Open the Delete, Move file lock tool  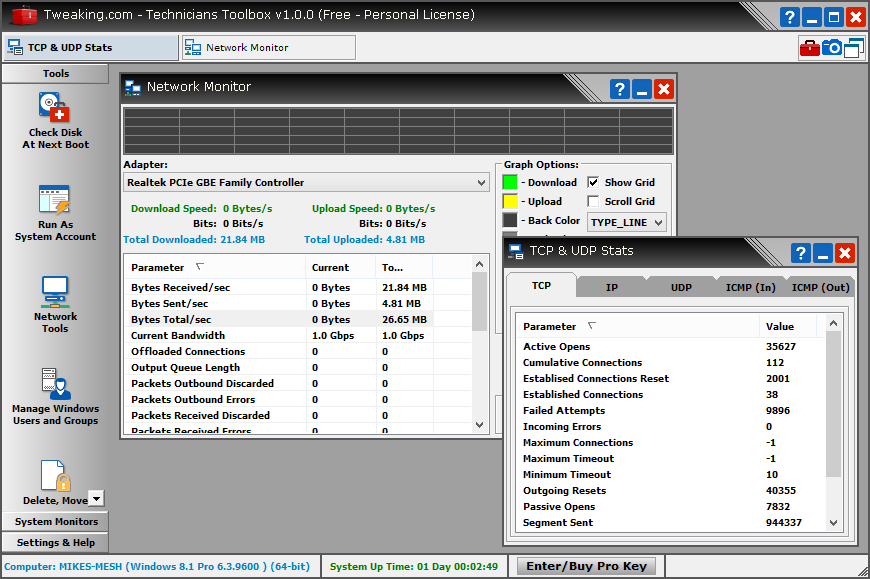pos(55,482)
